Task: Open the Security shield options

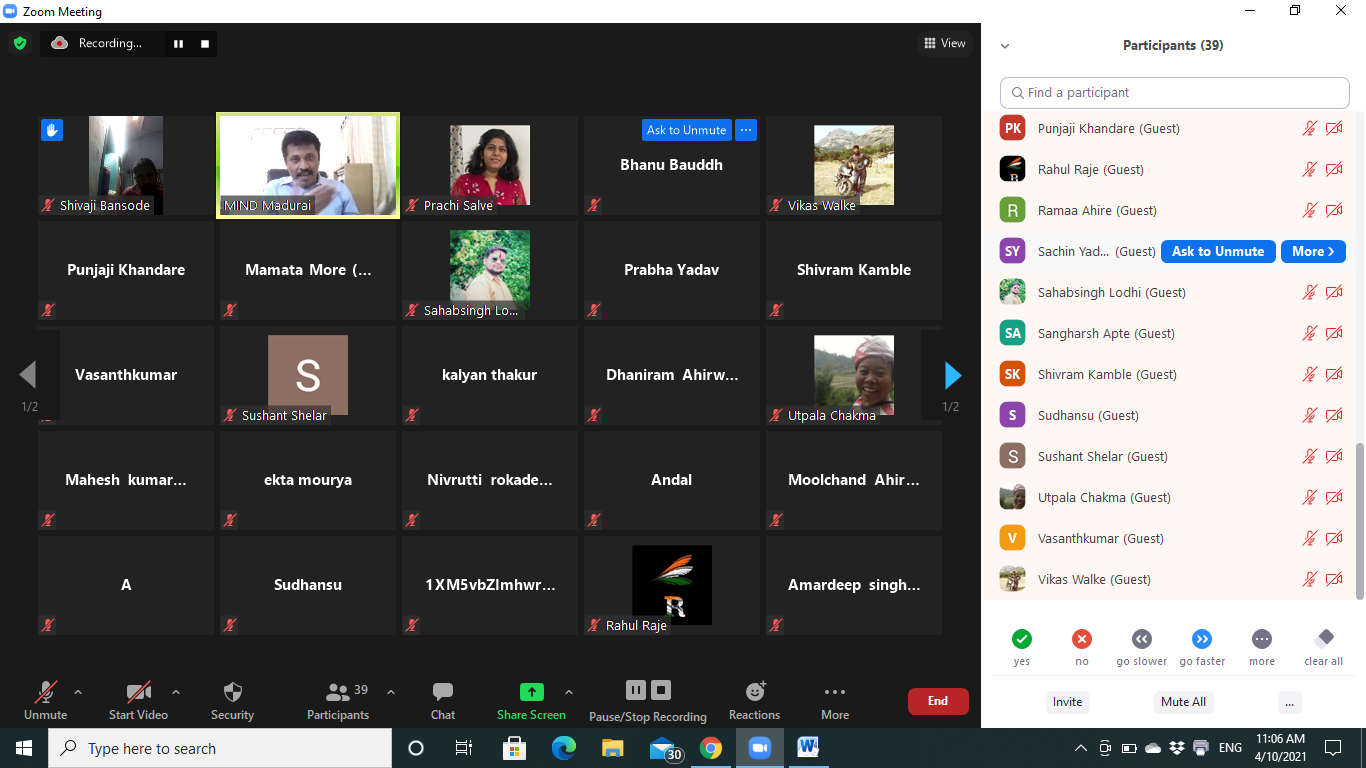Action: click(x=232, y=700)
